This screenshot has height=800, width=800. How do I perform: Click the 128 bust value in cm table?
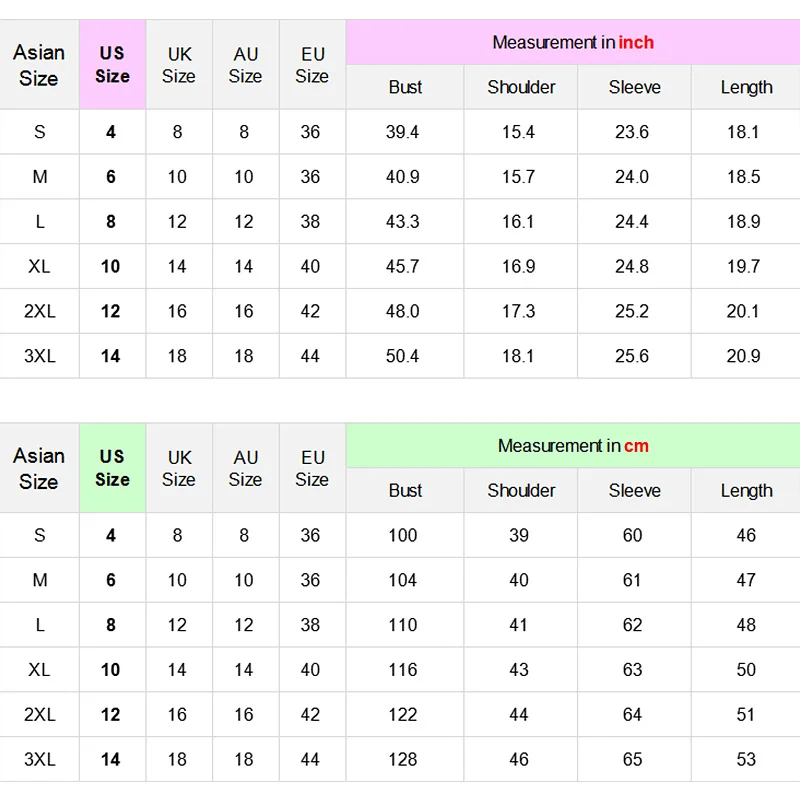click(403, 759)
